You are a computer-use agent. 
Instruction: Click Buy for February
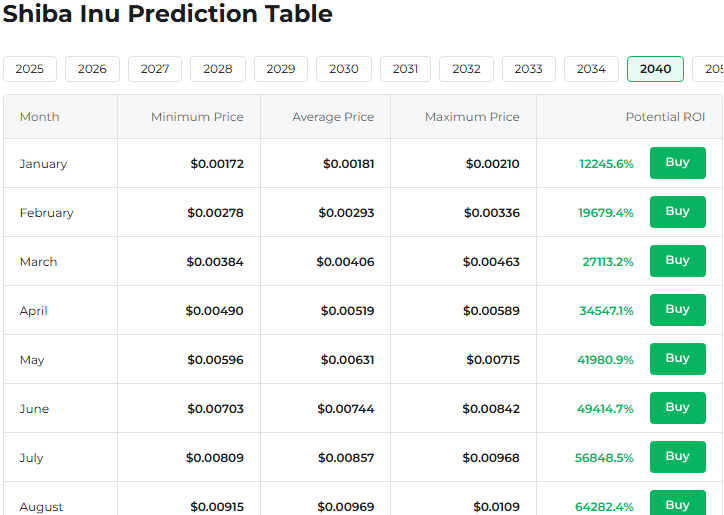(x=677, y=212)
